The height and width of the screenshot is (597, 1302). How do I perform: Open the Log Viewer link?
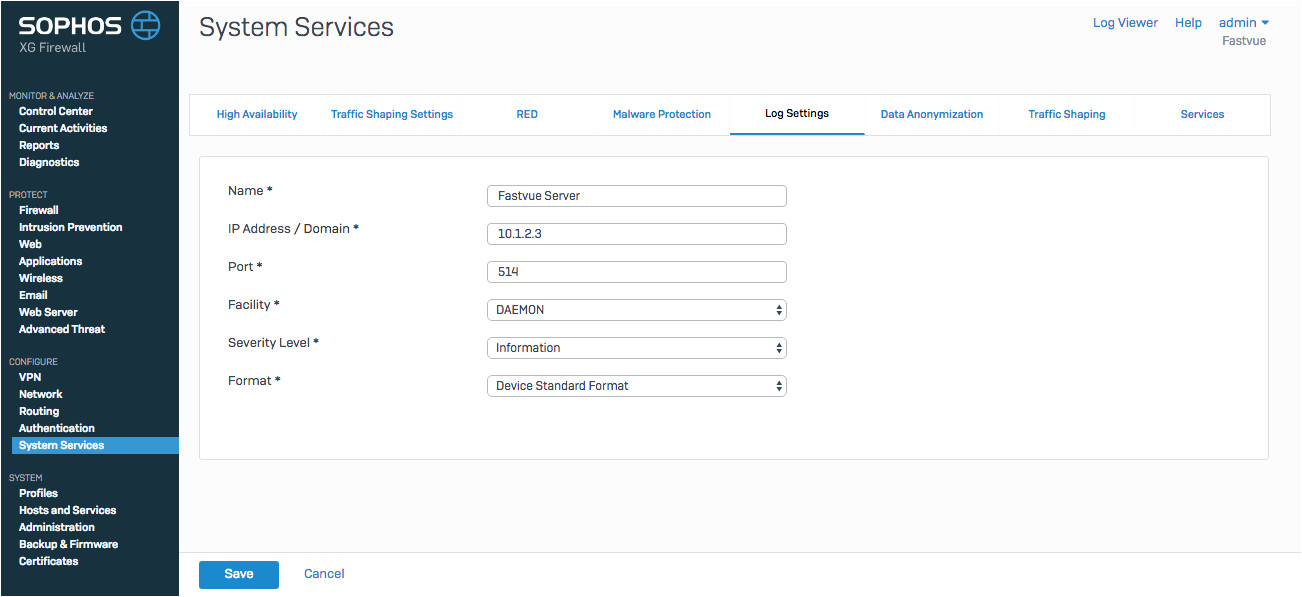click(x=1125, y=23)
